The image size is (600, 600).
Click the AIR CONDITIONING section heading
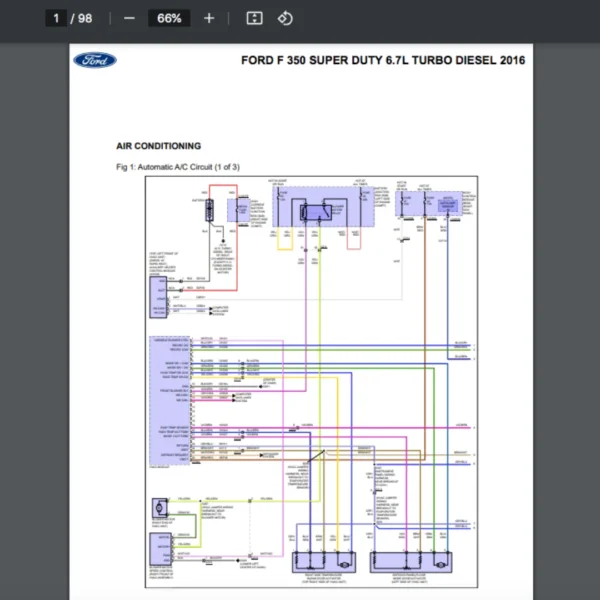point(159,146)
